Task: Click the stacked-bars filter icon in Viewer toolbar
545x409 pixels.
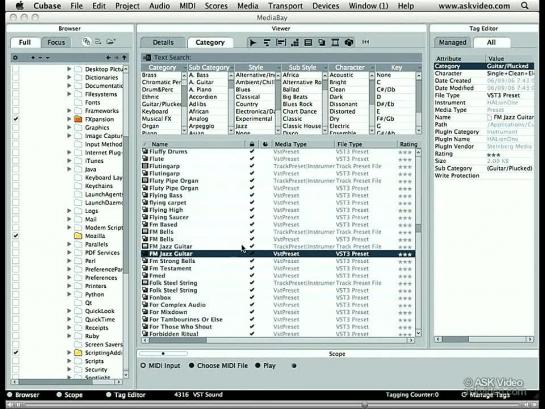Action: [267, 42]
